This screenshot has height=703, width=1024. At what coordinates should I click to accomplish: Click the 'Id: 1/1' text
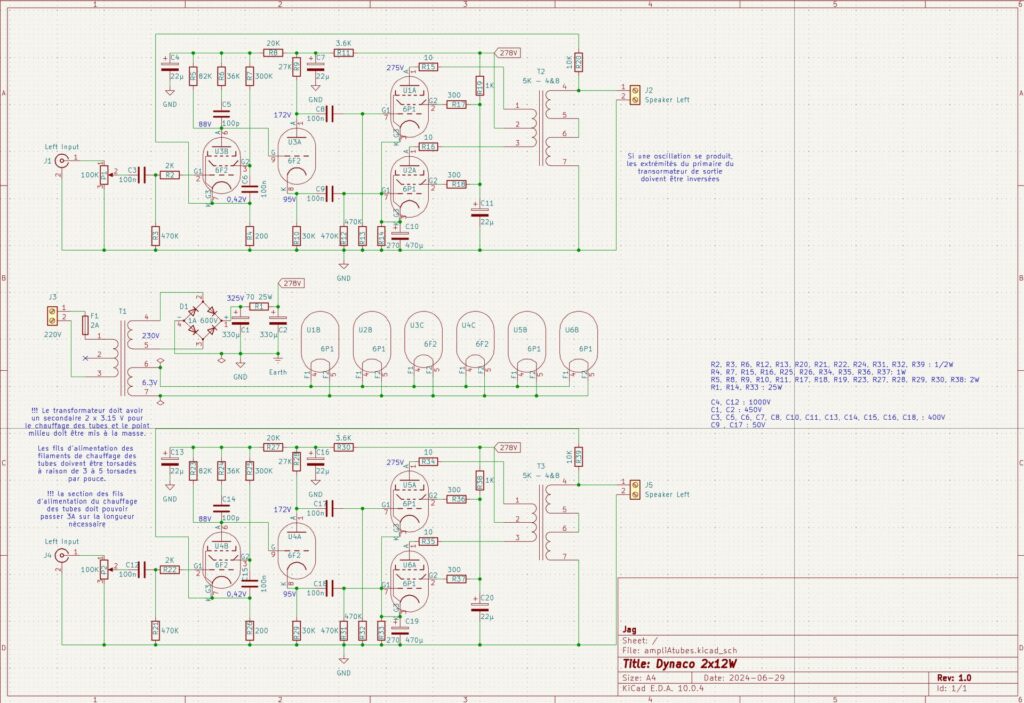click(952, 688)
